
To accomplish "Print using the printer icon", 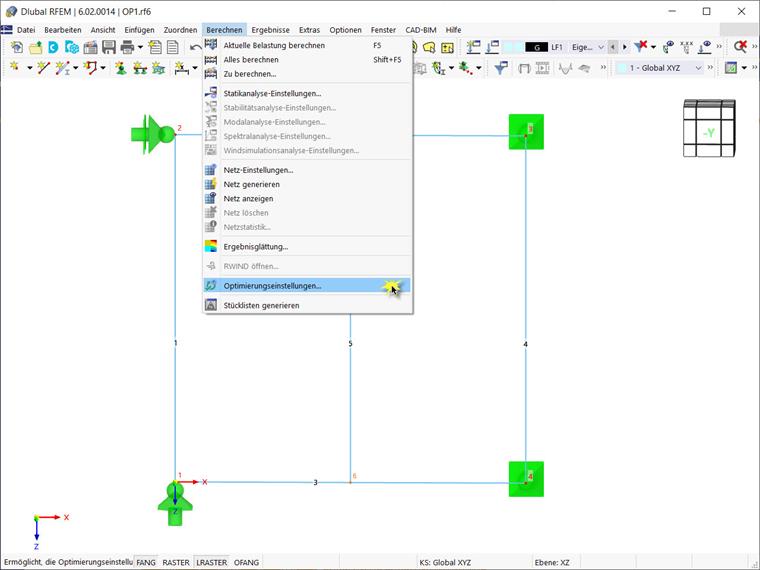I will [x=127, y=47].
